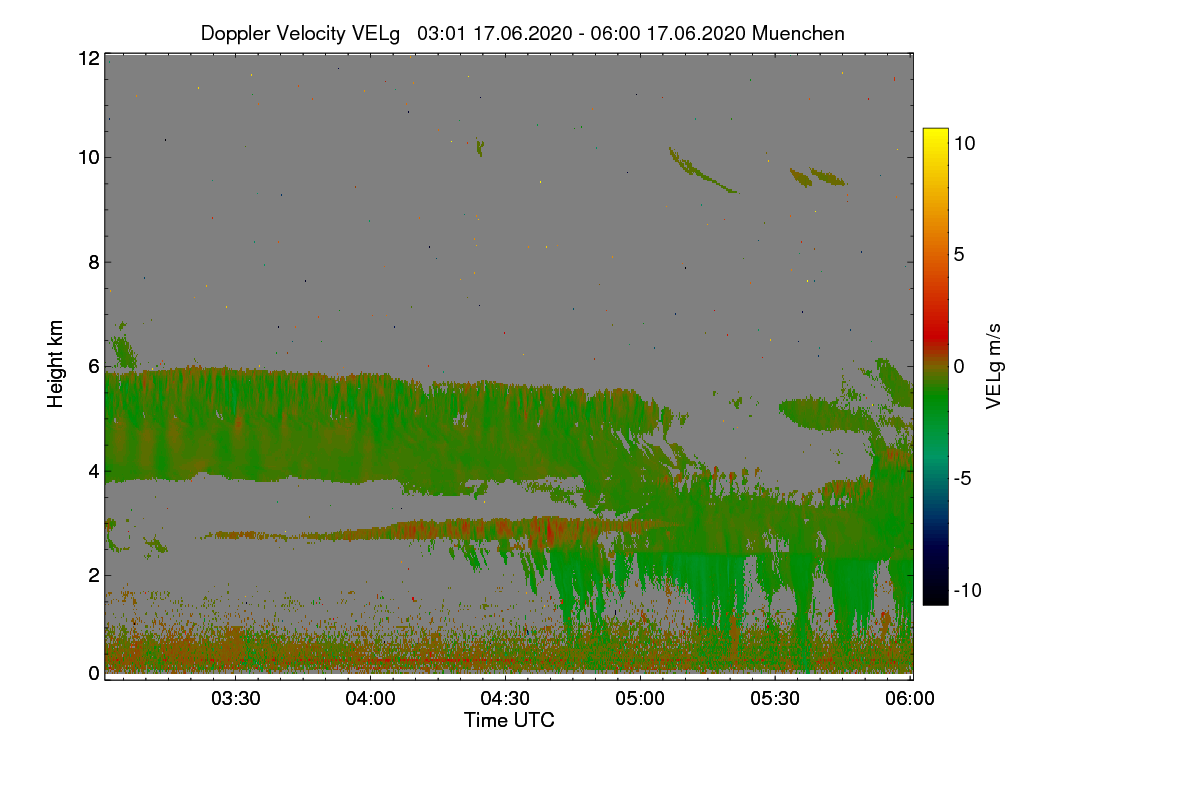Click the colorbar value '-10' at the bottom
Screen dimensions: 1200x800
pos(967,590)
